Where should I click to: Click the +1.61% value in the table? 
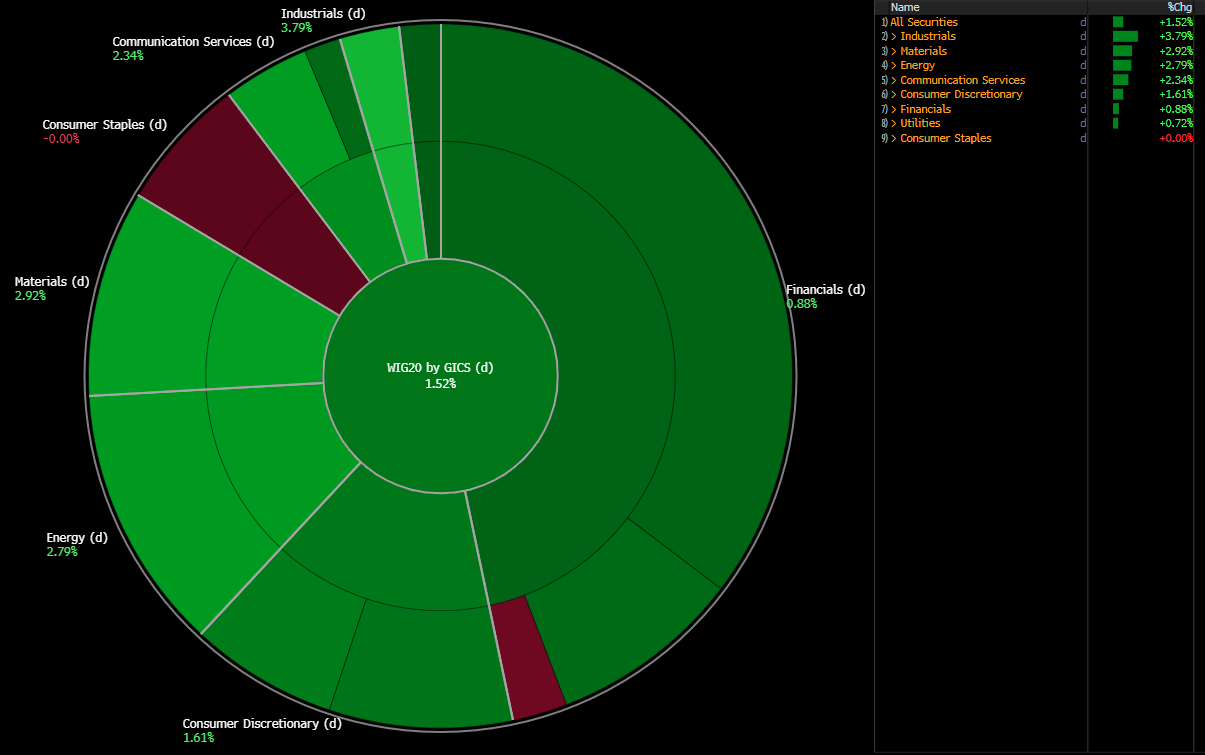pos(1176,94)
